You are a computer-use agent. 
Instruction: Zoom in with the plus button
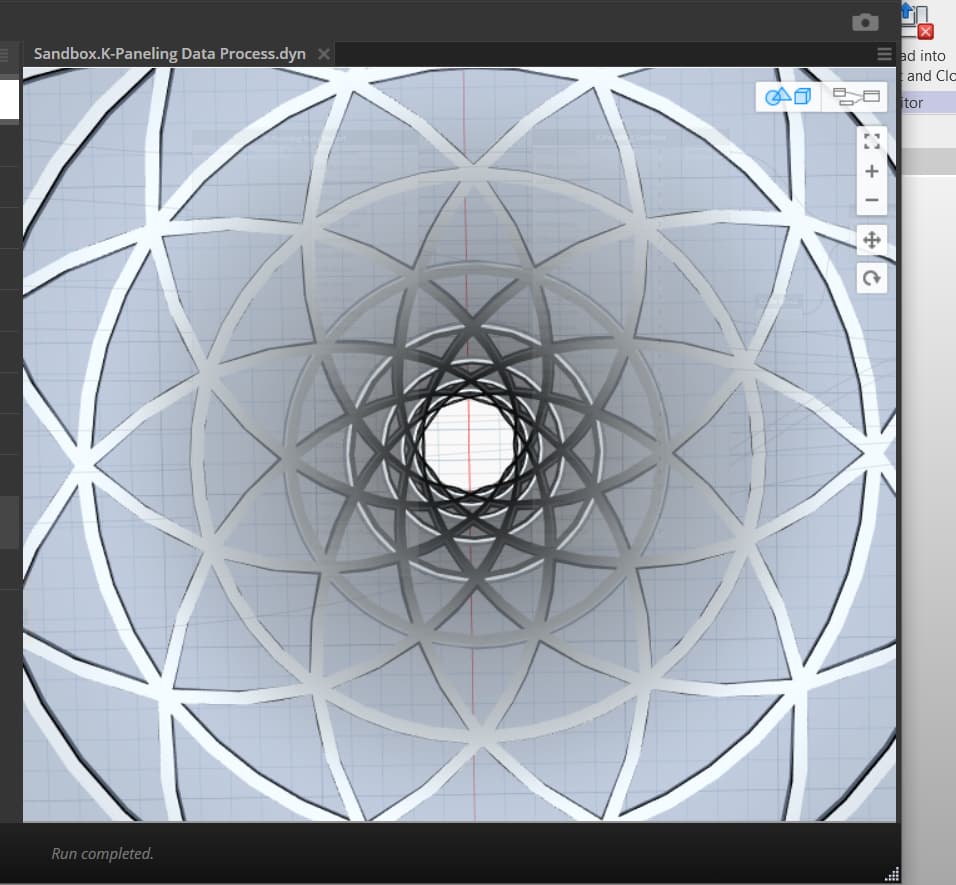(872, 171)
